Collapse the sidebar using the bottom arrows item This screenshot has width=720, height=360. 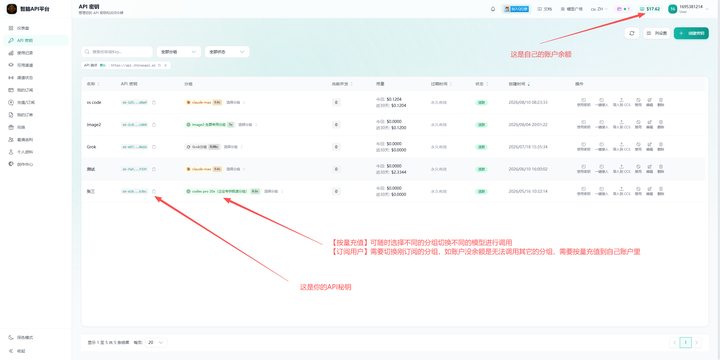point(35,351)
